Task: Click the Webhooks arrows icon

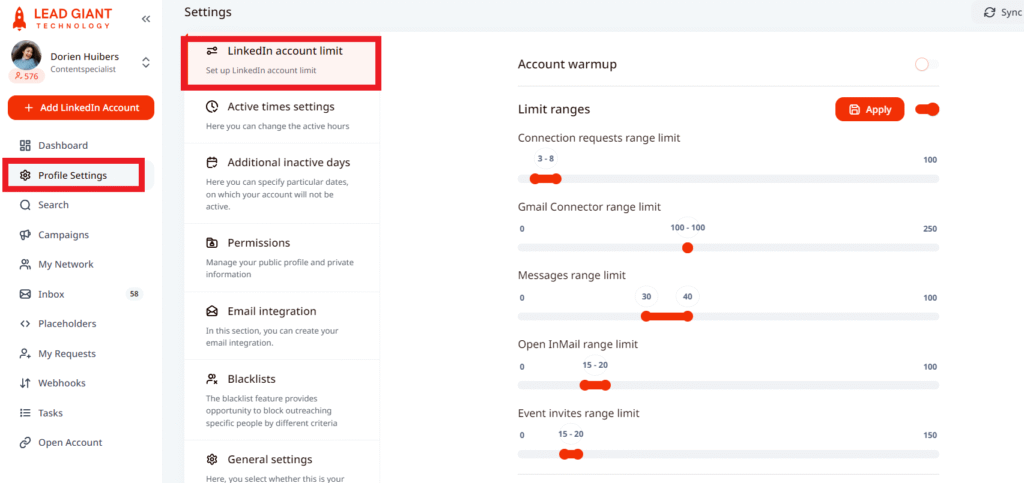Action: (x=25, y=384)
